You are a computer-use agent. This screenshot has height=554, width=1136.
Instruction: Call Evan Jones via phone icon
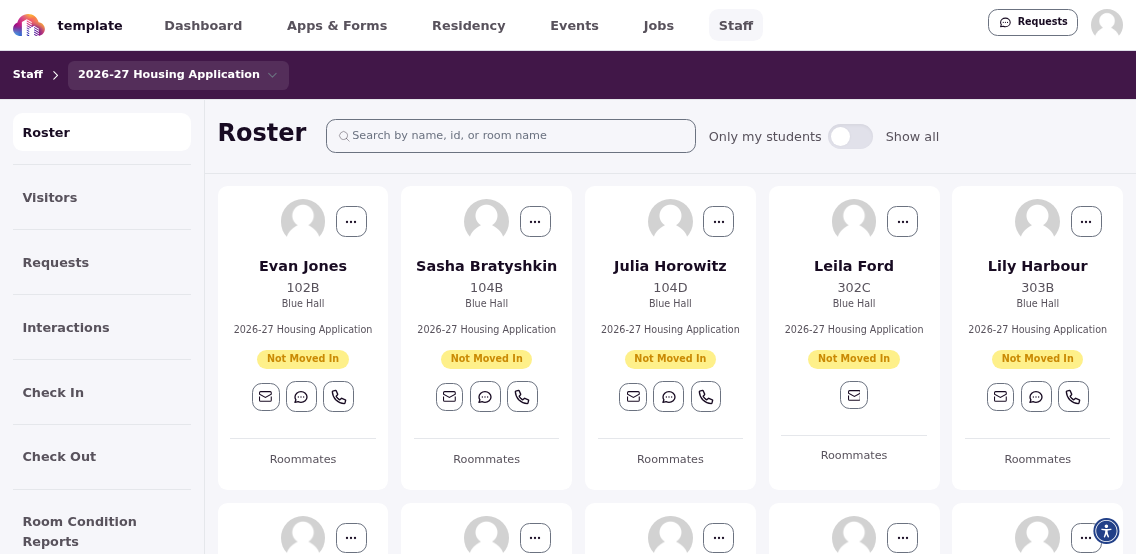point(338,397)
